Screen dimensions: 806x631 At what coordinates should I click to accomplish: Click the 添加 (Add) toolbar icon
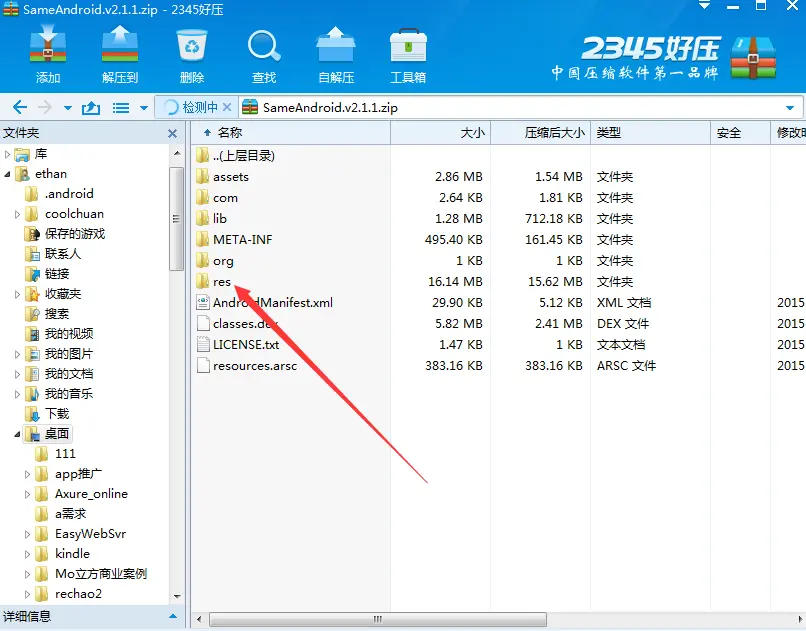click(48, 46)
